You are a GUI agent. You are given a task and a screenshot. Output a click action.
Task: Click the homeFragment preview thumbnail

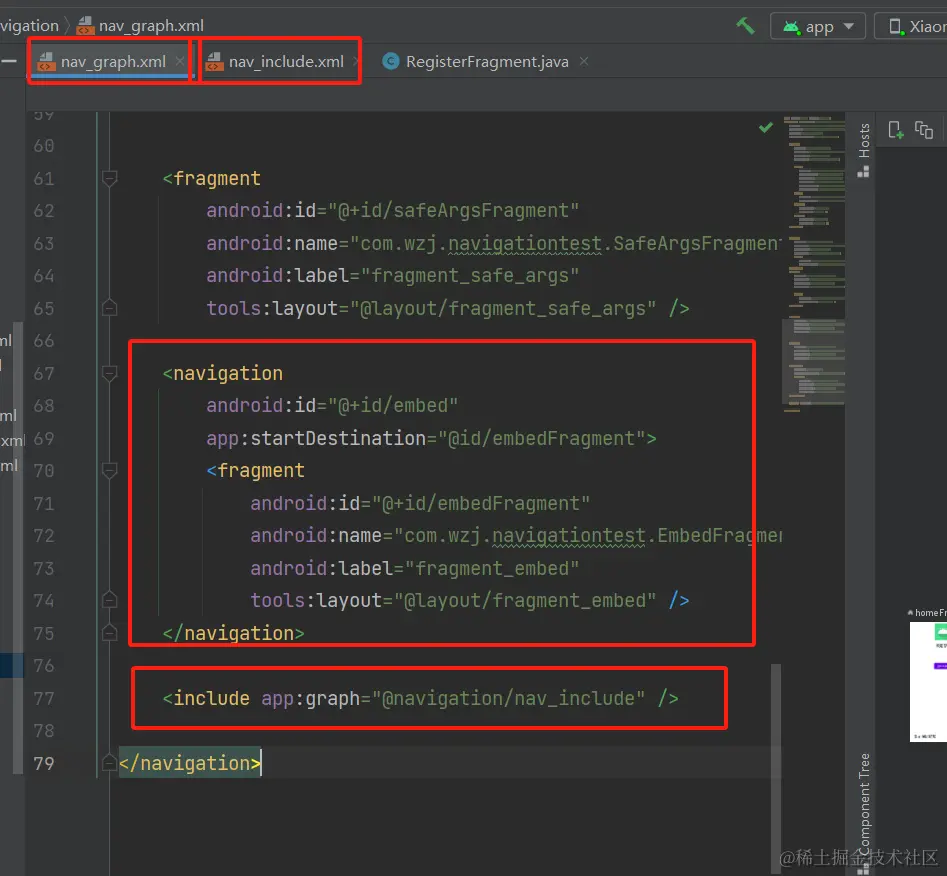coord(928,681)
